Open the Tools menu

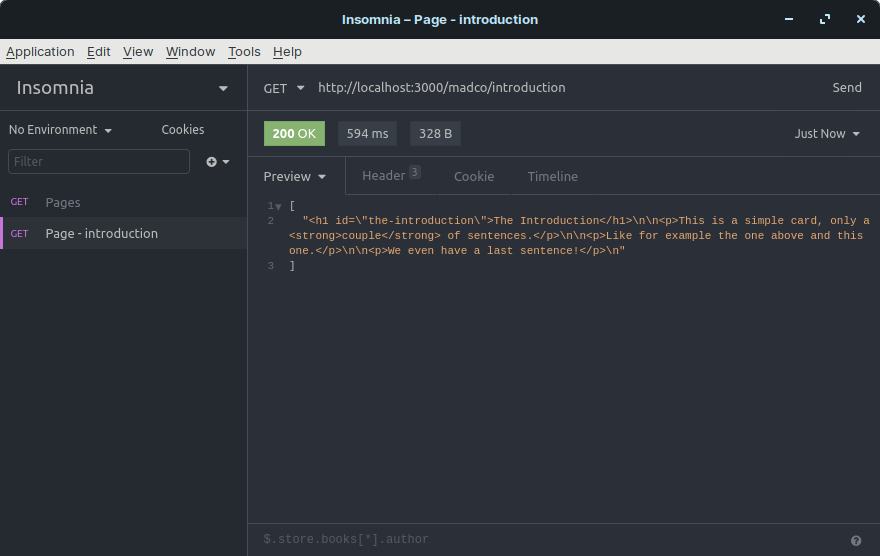tap(244, 52)
